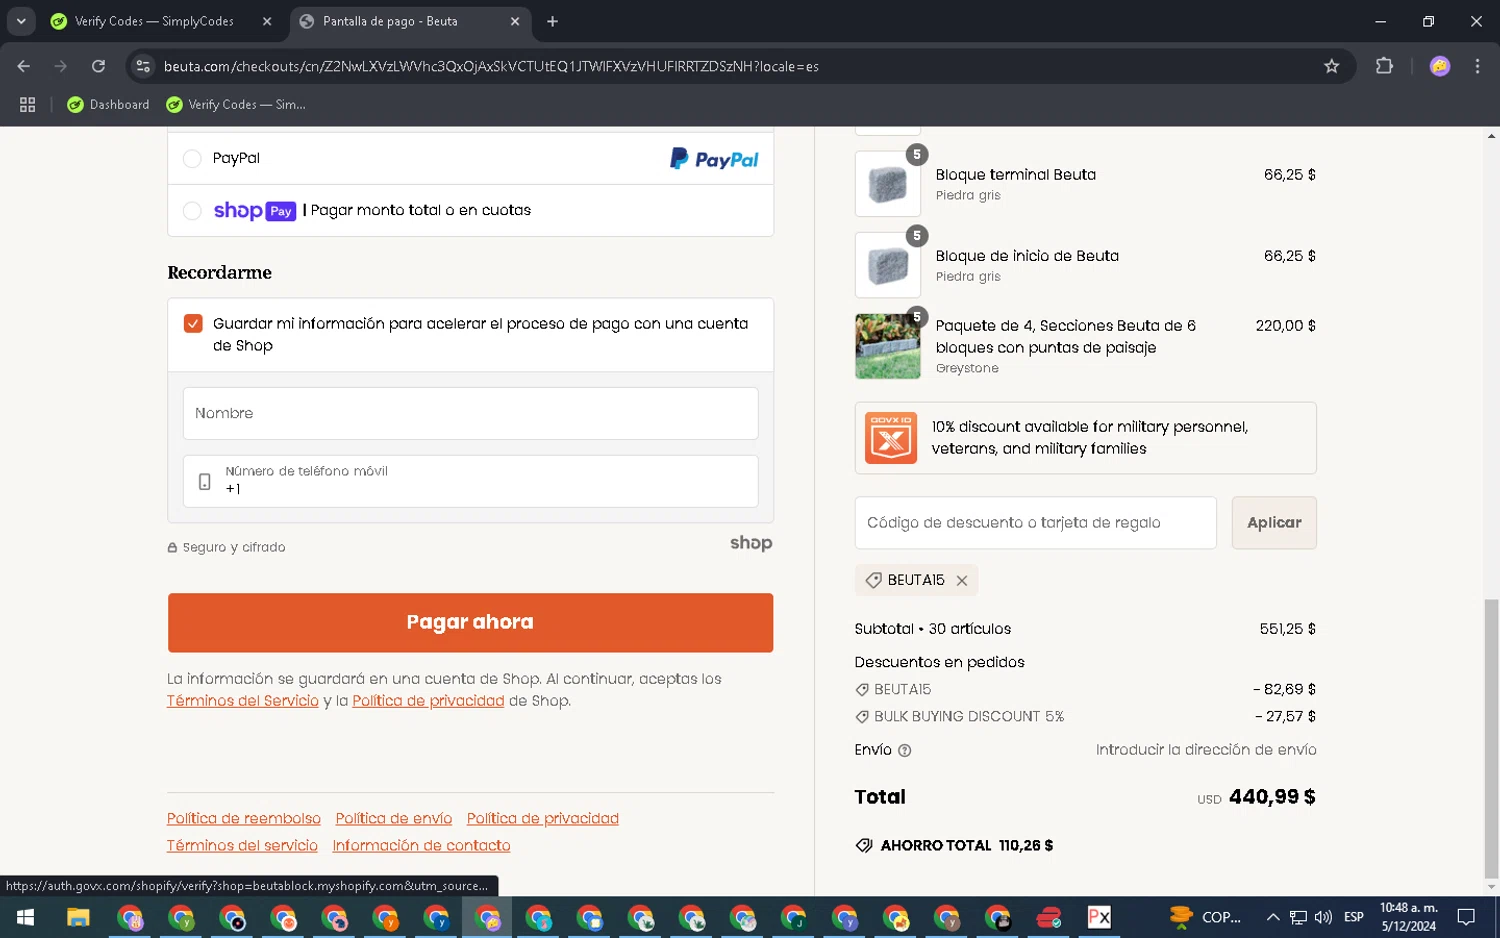The image size is (1500, 938).
Task: Click the PX app icon in taskbar
Action: pyautogui.click(x=1099, y=917)
